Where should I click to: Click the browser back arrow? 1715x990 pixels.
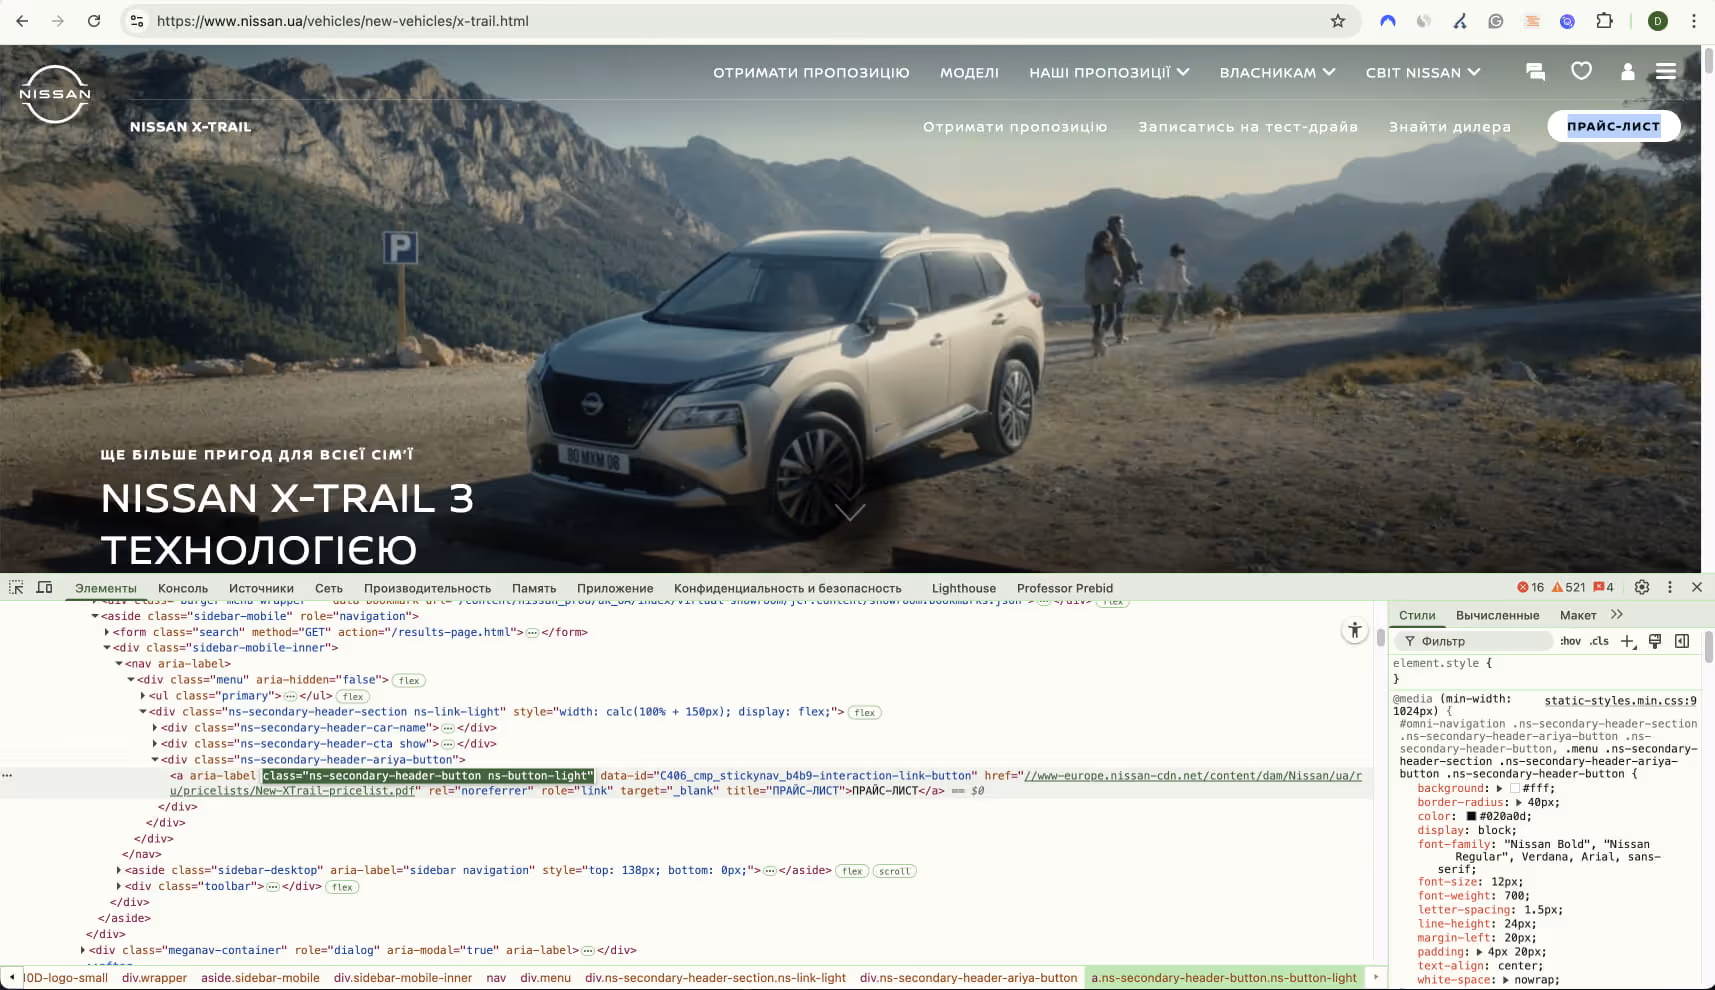pyautogui.click(x=22, y=20)
